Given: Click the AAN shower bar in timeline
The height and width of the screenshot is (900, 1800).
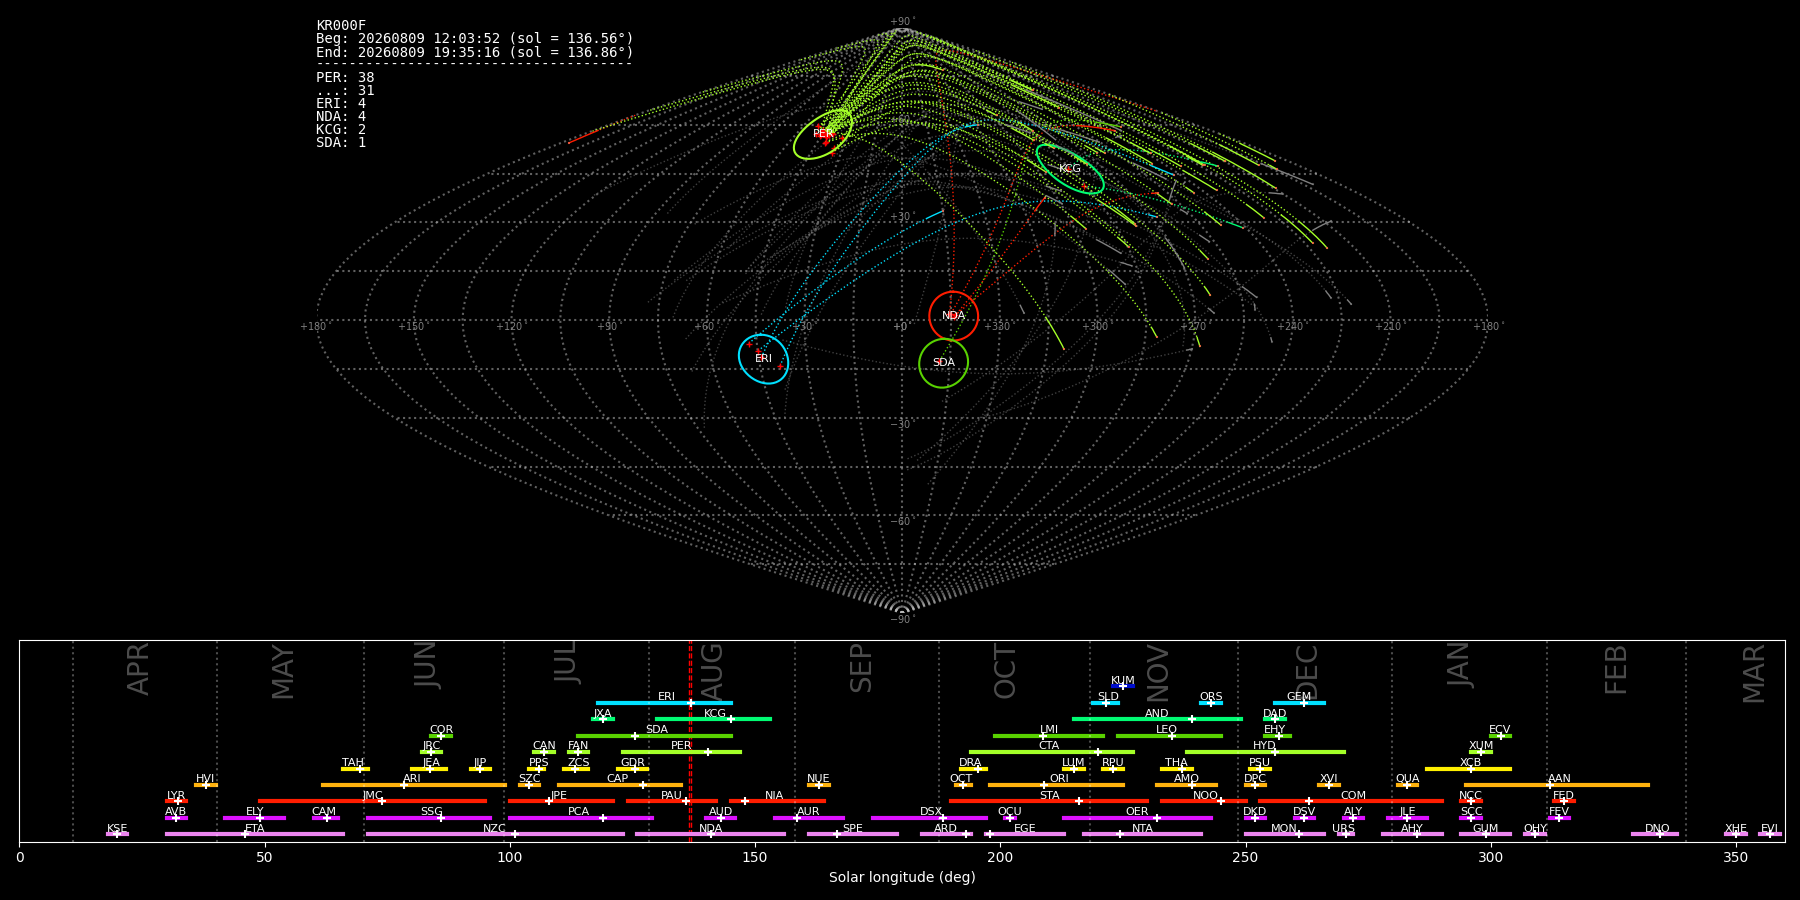Looking at the screenshot, I should [1557, 785].
